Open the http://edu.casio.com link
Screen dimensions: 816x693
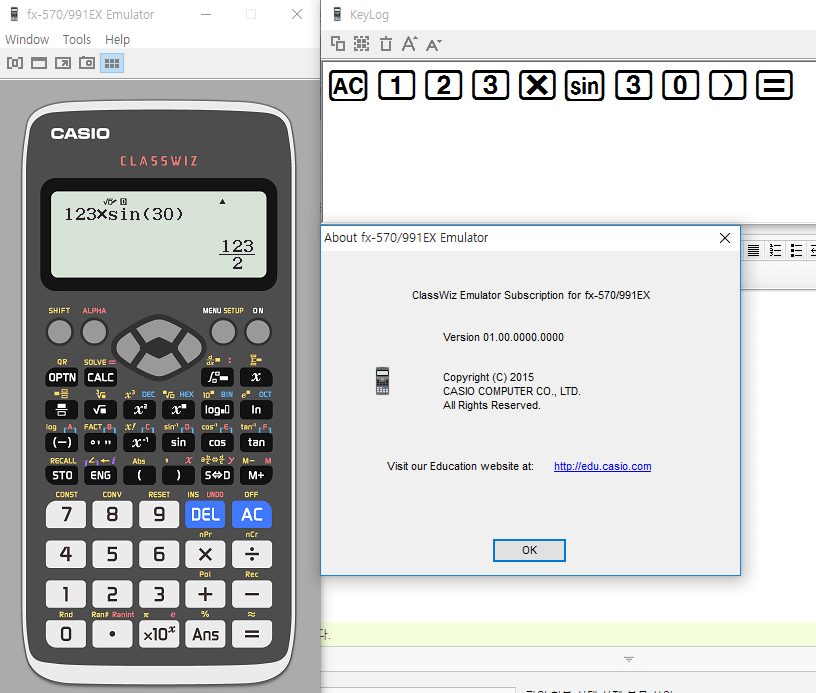(x=602, y=467)
